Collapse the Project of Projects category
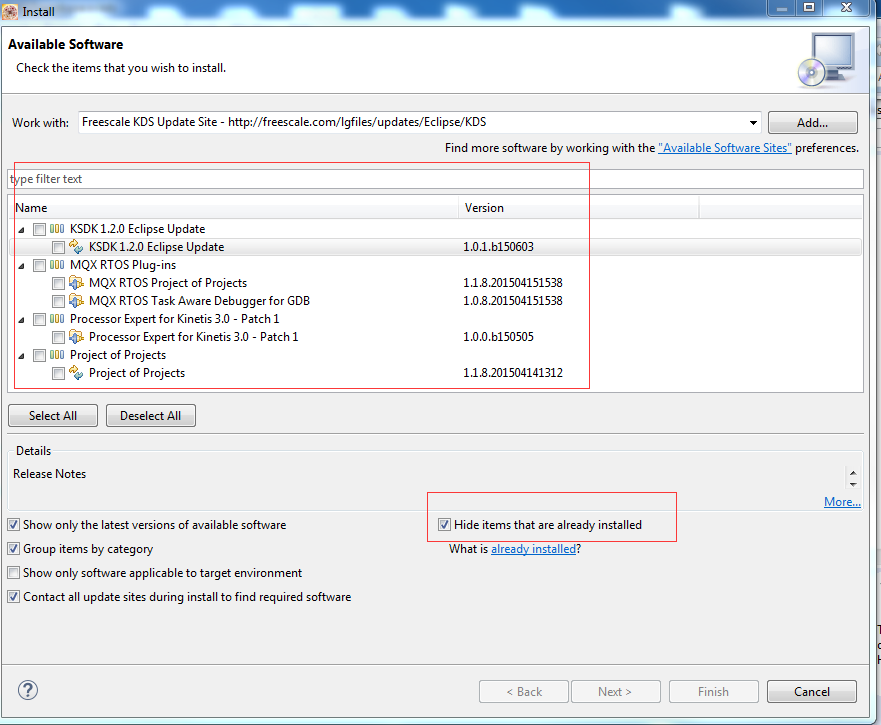881x725 pixels. (21, 356)
